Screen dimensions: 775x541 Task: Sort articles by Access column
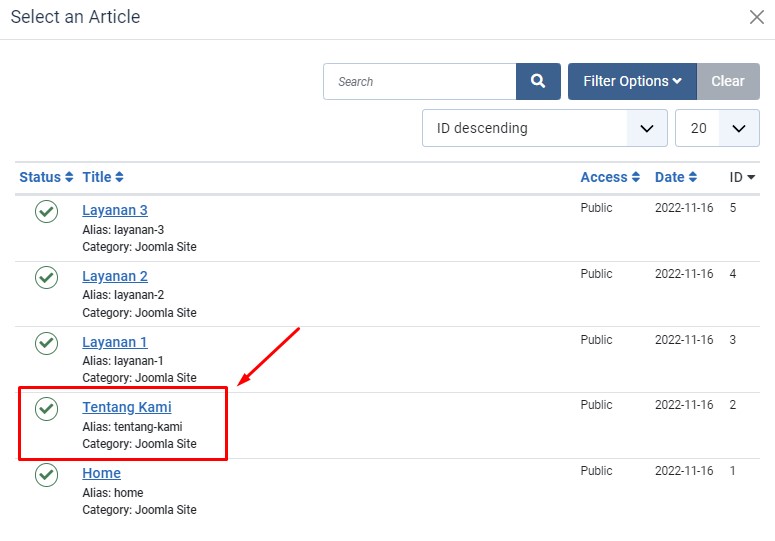610,177
